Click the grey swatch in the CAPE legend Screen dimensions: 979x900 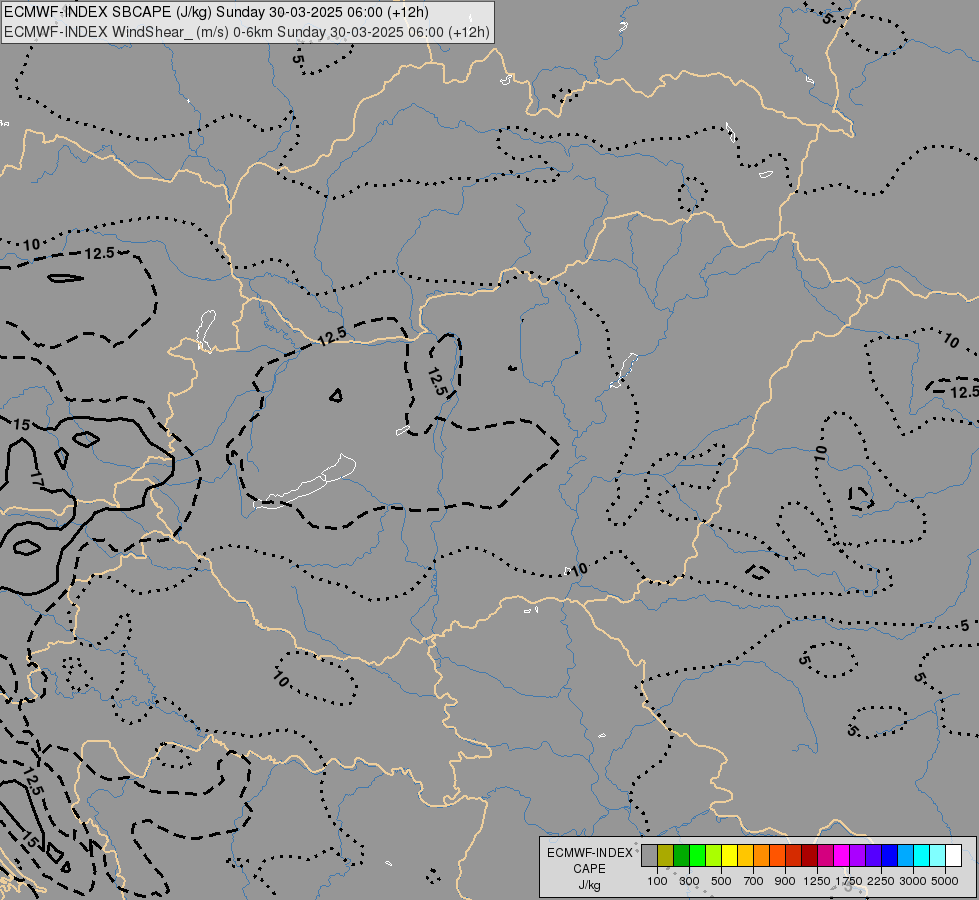[649, 856]
